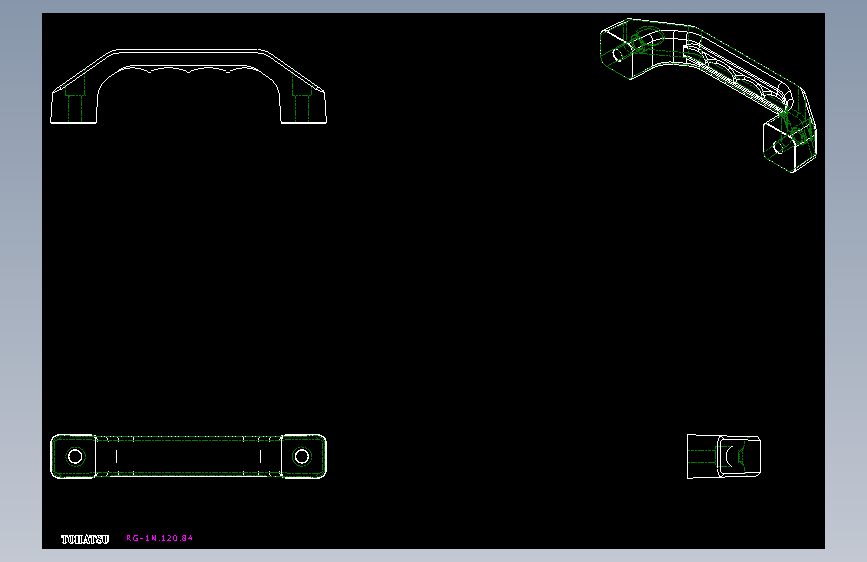Select the front elevation view of the handle
Screen dimensions: 867x562
189,86
